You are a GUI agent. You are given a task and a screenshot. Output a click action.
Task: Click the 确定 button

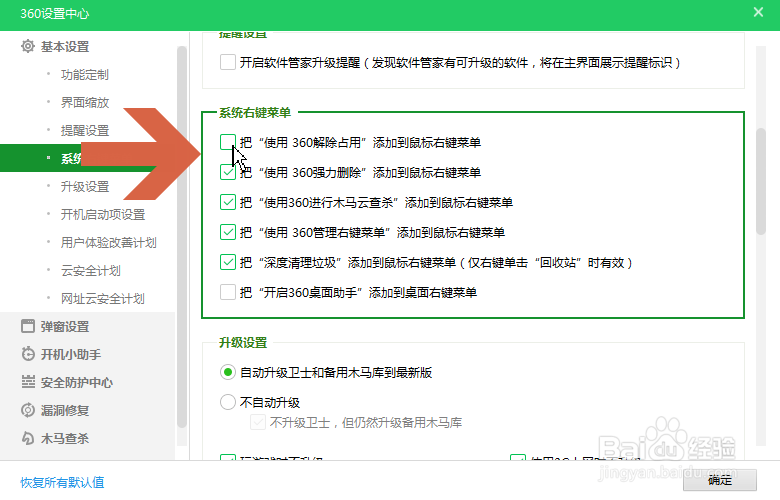(x=720, y=480)
